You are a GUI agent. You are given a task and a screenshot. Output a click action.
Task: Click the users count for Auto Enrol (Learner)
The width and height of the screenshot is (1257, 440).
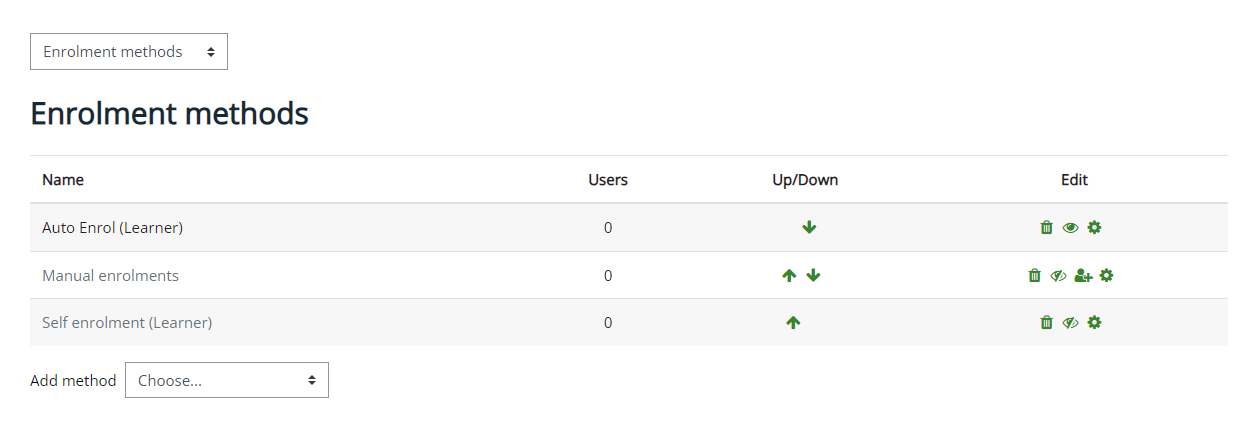pyautogui.click(x=608, y=228)
